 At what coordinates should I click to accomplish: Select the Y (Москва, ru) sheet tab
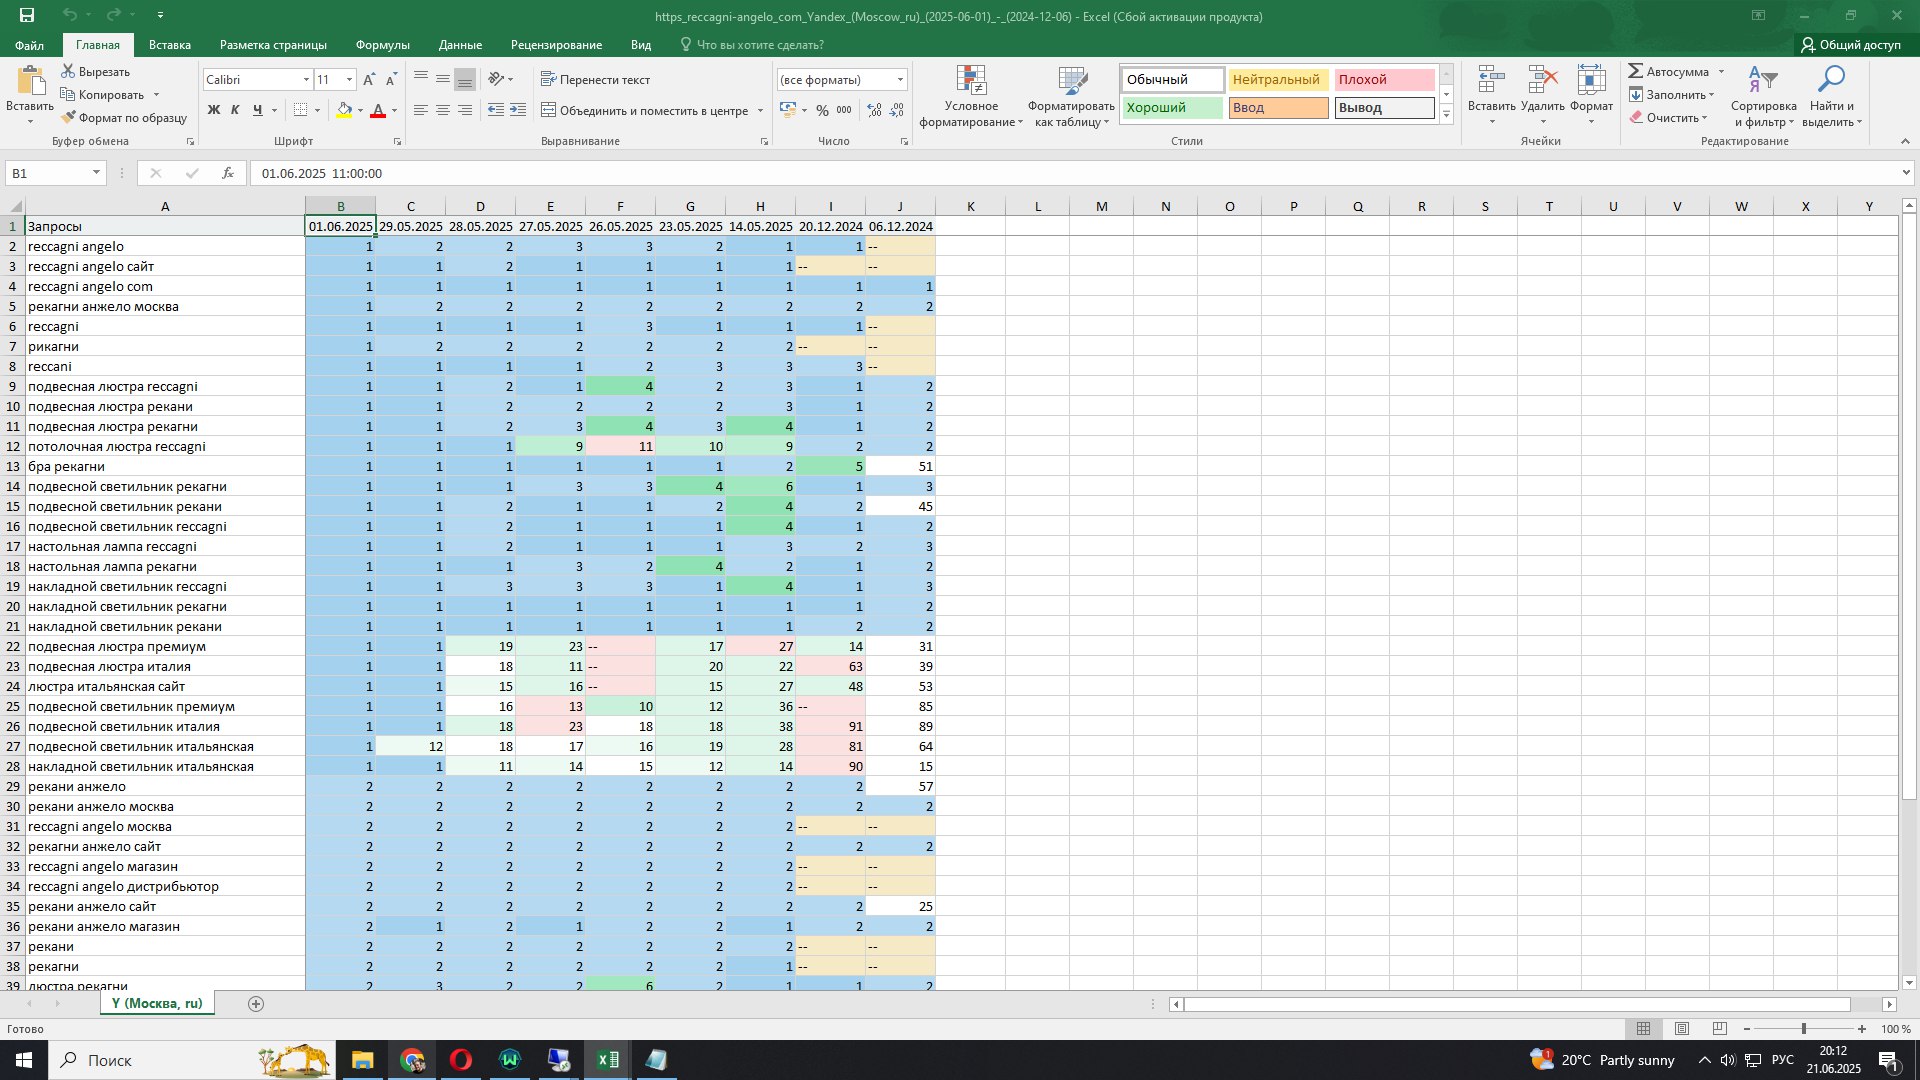tap(157, 1003)
